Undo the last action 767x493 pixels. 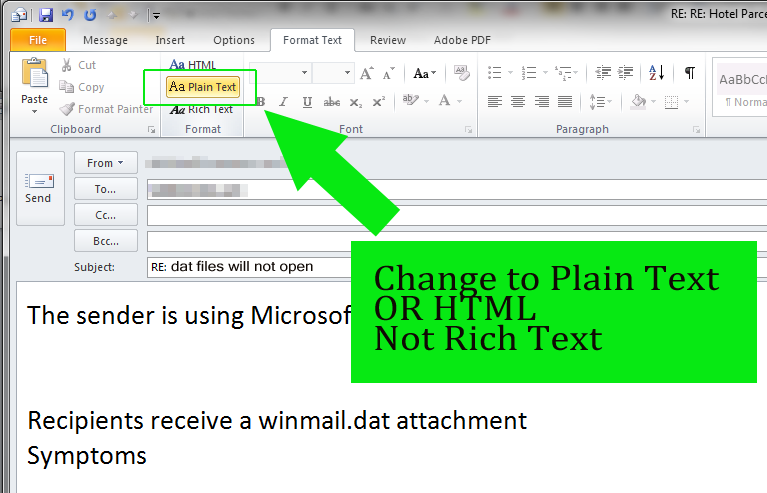click(x=68, y=15)
